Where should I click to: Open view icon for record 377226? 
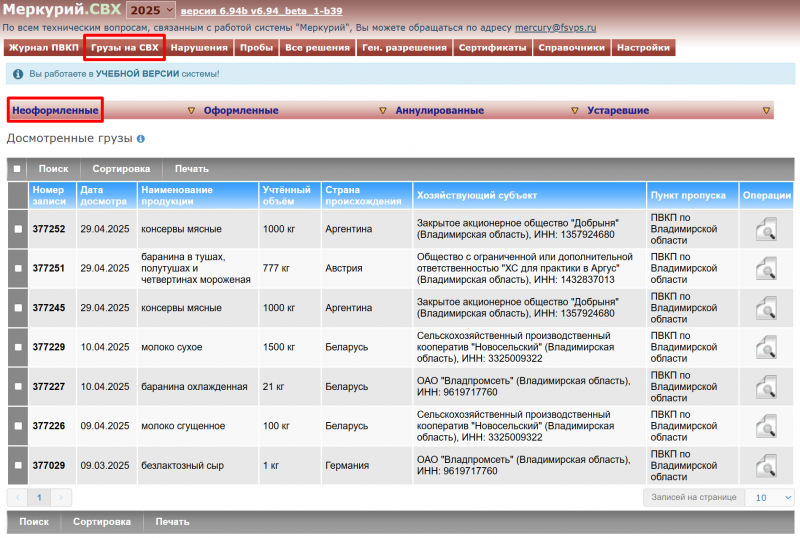766,426
